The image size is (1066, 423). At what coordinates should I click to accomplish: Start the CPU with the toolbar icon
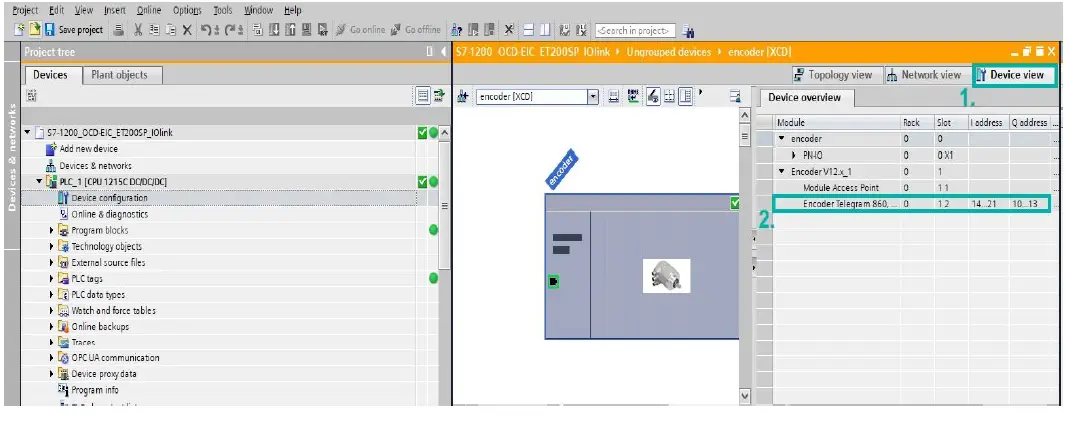point(473,30)
